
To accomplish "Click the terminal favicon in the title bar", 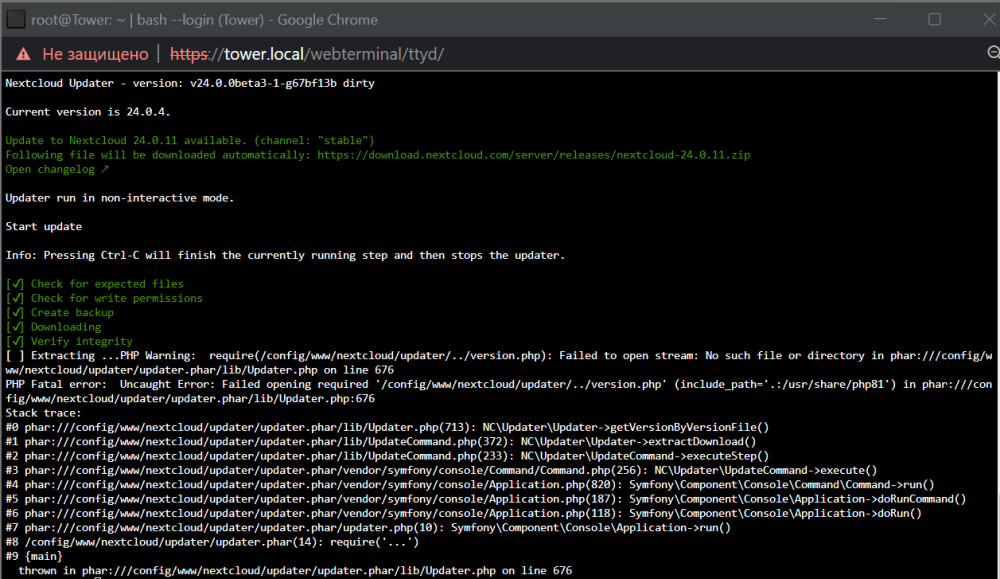I will pyautogui.click(x=15, y=20).
